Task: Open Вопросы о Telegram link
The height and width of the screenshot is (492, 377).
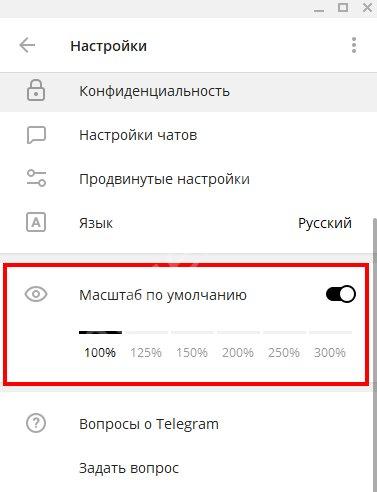Action: (x=149, y=424)
